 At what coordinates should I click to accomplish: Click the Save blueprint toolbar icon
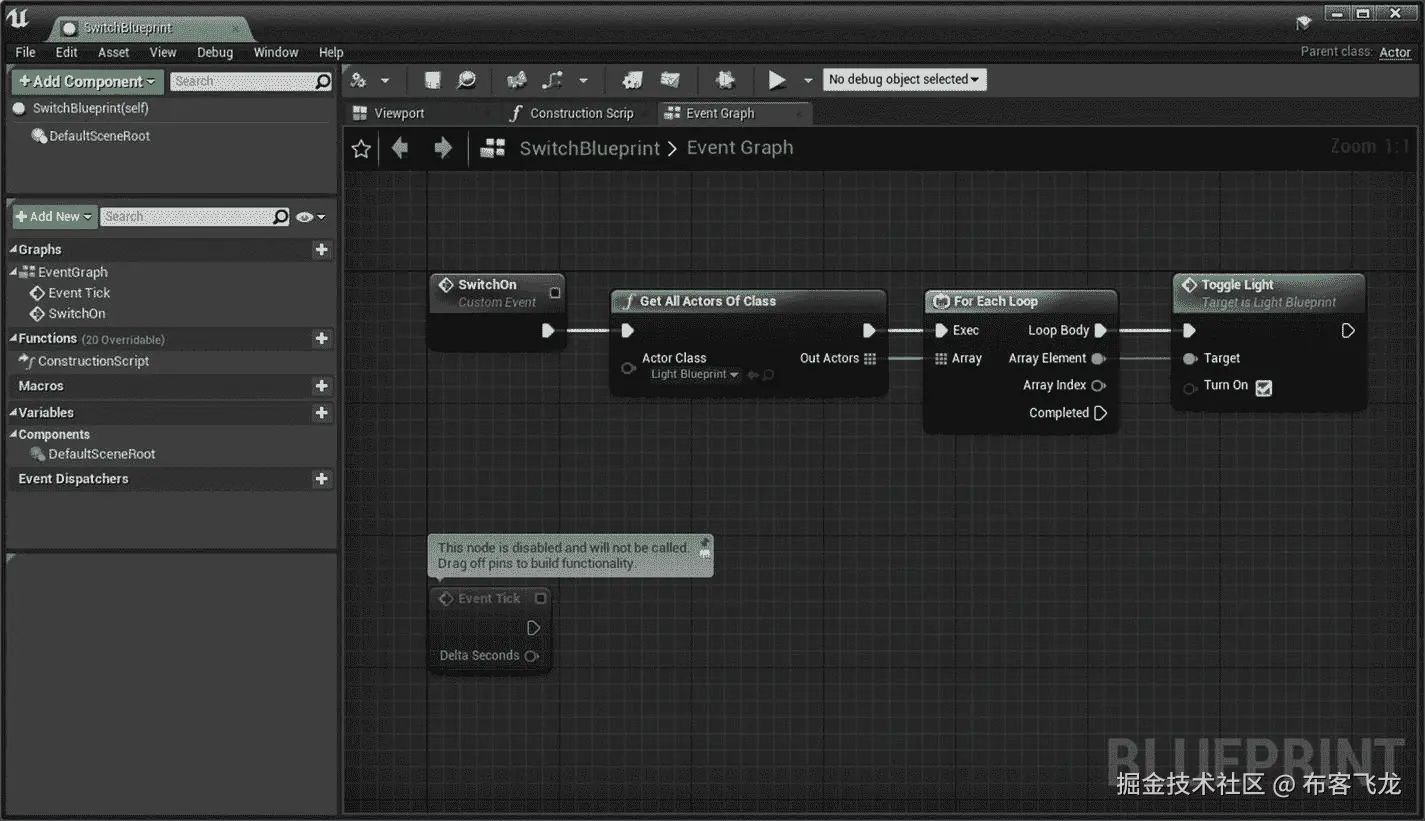tap(432, 80)
